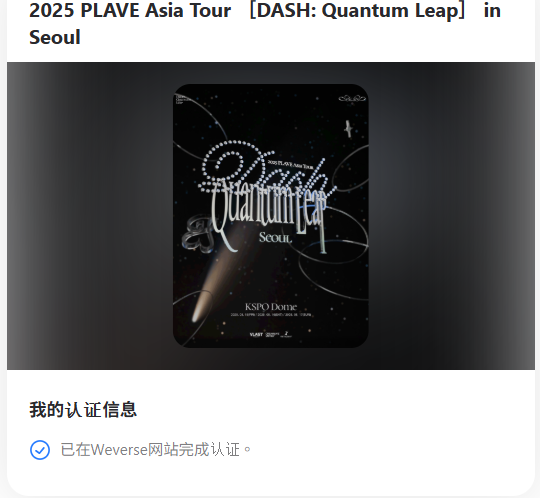Open the 2025 PLAVE Asia Tour event title
540x498 pixels.
click(x=265, y=23)
